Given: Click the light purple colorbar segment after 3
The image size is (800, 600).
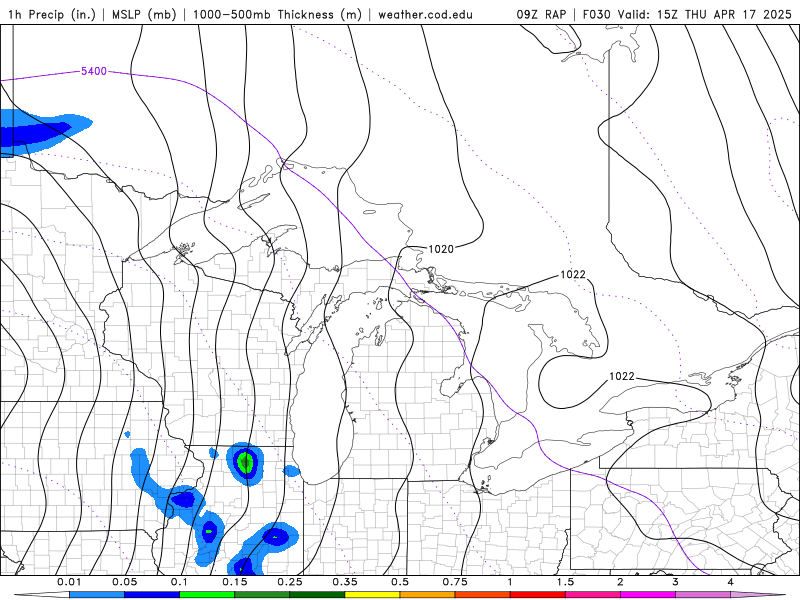Looking at the screenshot, I should [703, 595].
